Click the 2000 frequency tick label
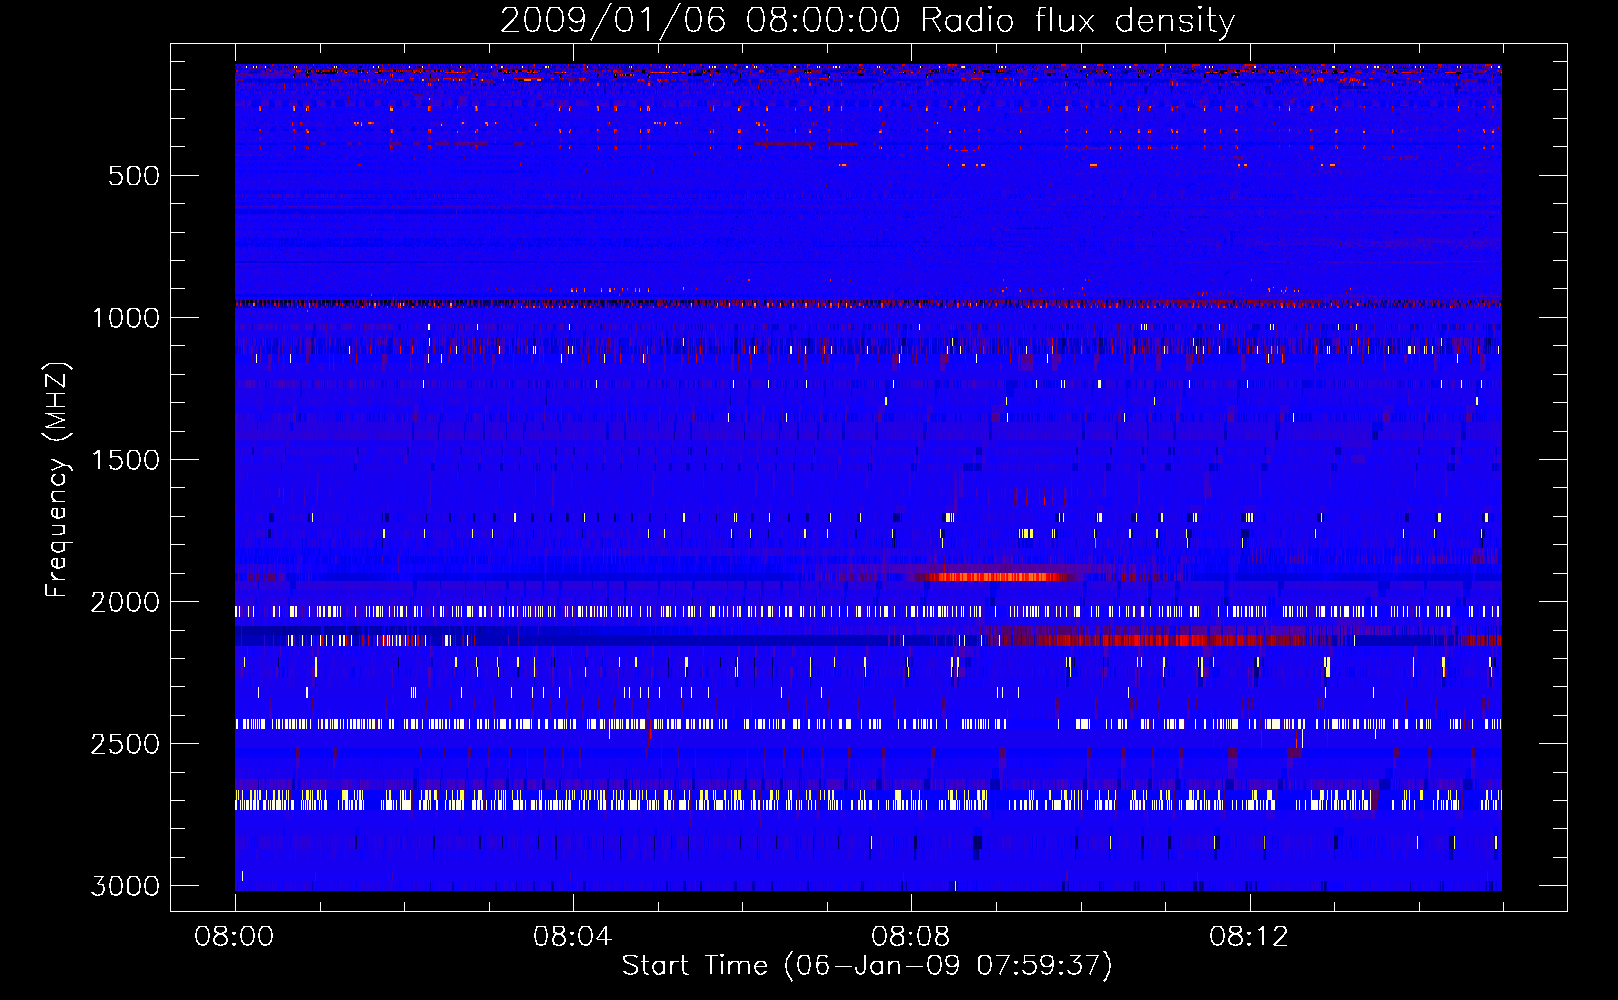 click(125, 602)
